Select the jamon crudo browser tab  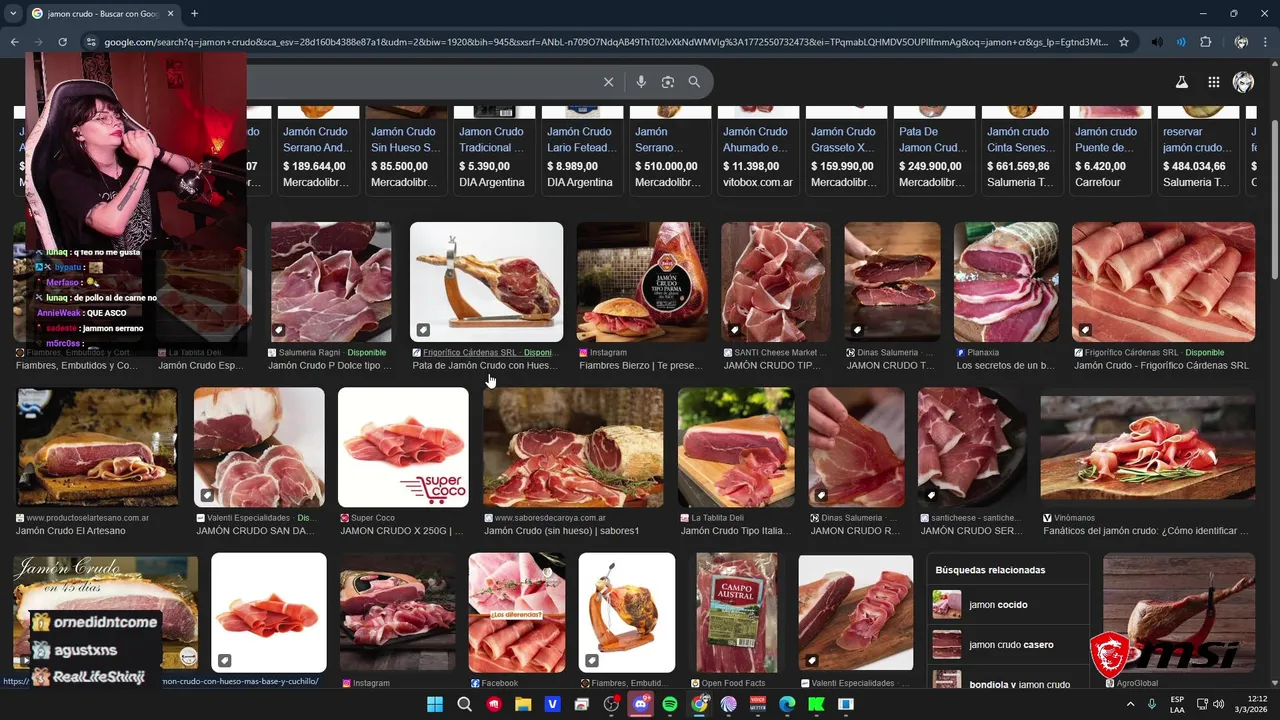coord(101,13)
